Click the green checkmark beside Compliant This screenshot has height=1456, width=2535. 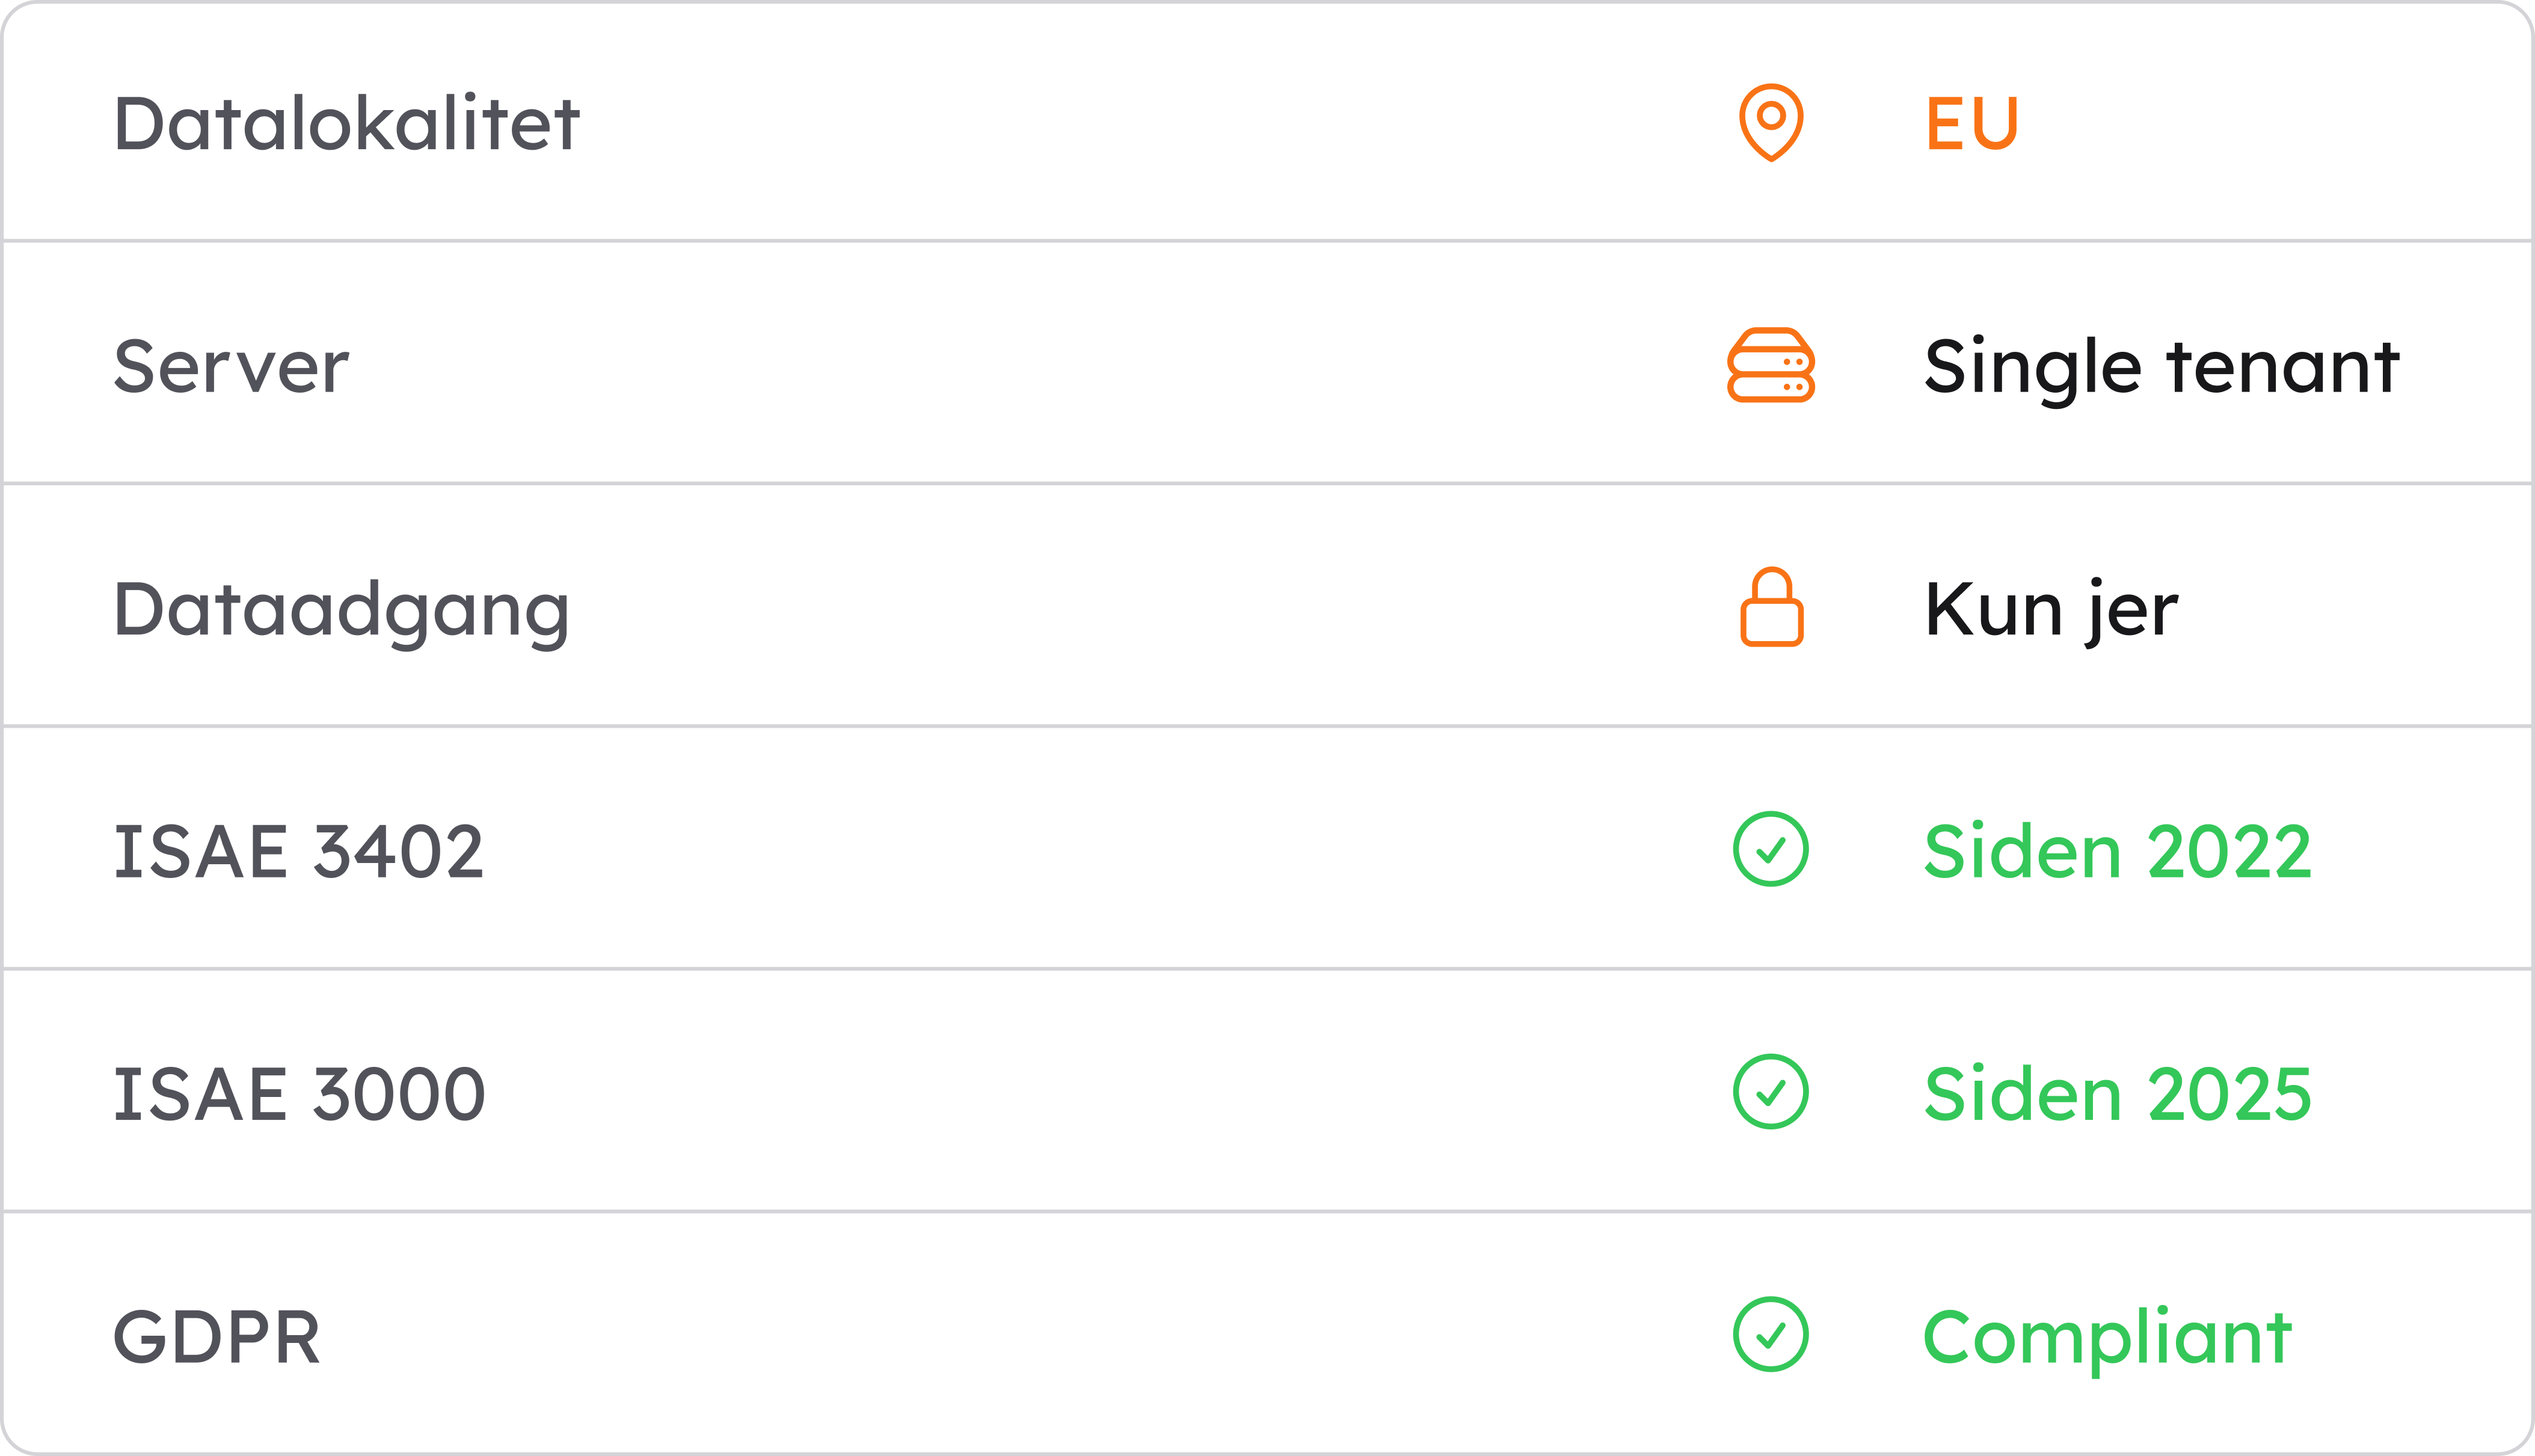click(1771, 1335)
